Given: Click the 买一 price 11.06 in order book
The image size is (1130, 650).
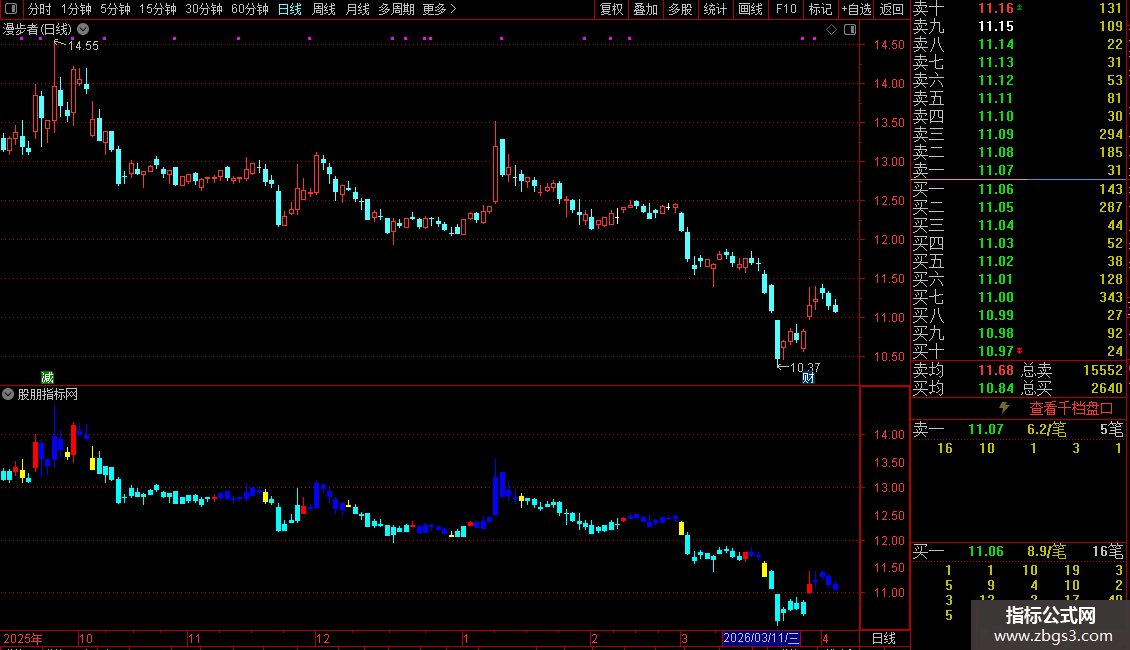Looking at the screenshot, I should click(995, 189).
